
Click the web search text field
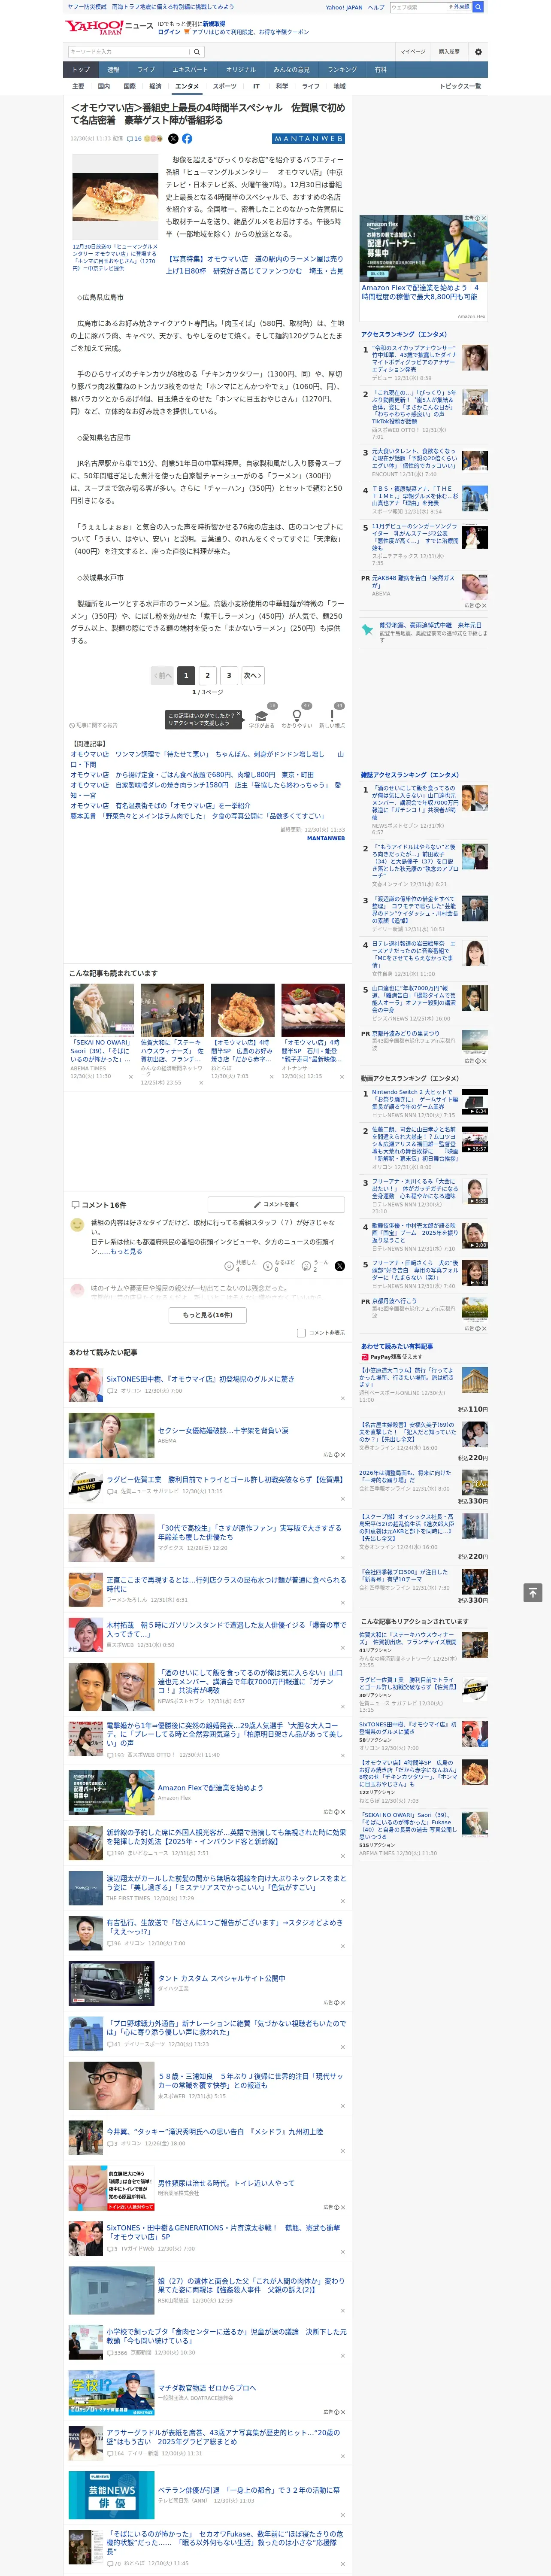[417, 7]
